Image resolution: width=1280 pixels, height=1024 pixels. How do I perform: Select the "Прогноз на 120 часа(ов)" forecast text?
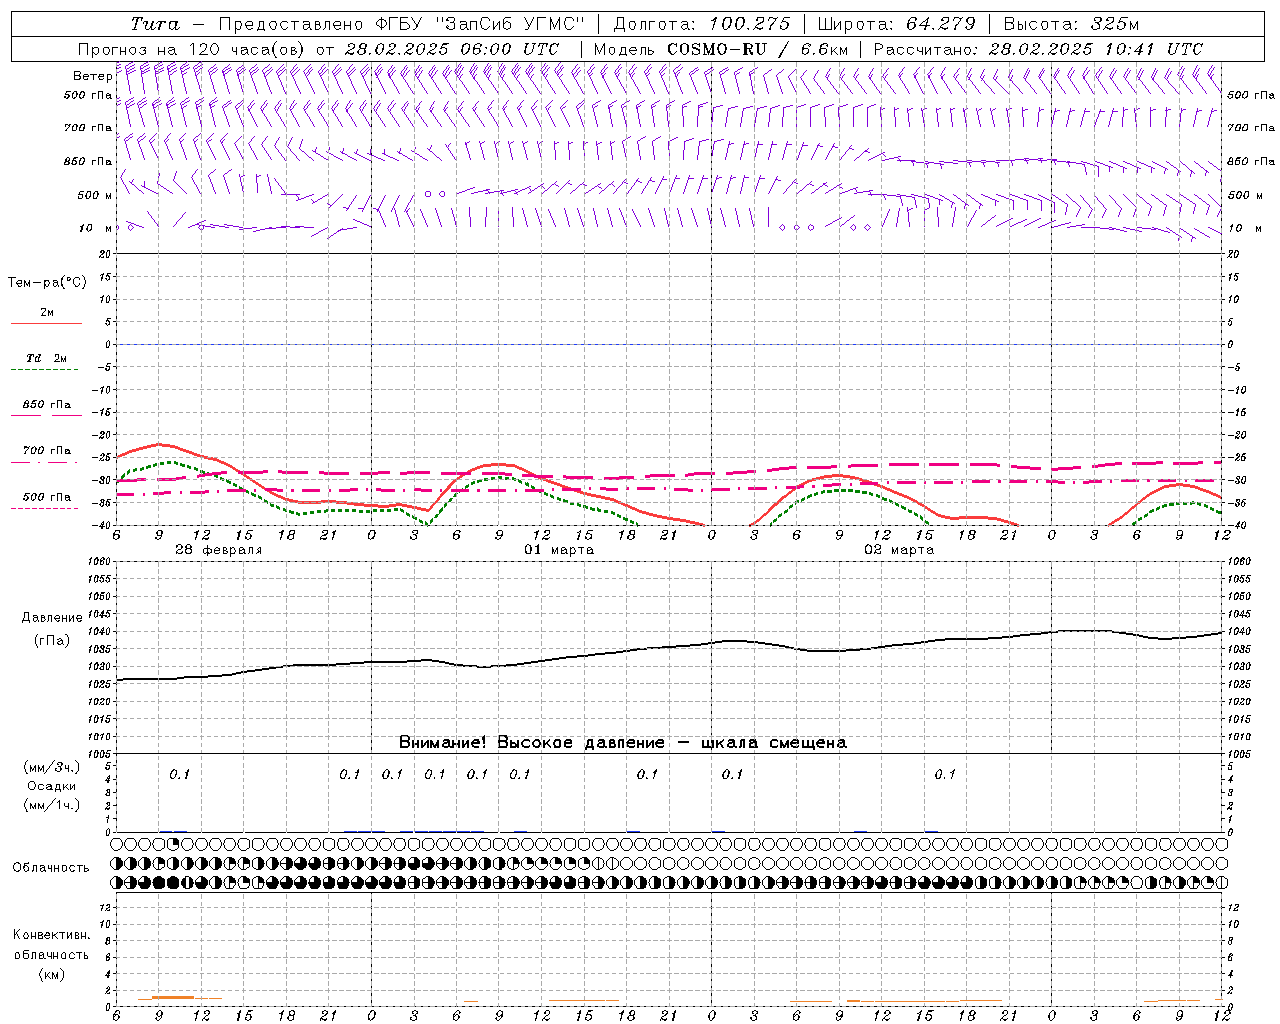[x=193, y=49]
